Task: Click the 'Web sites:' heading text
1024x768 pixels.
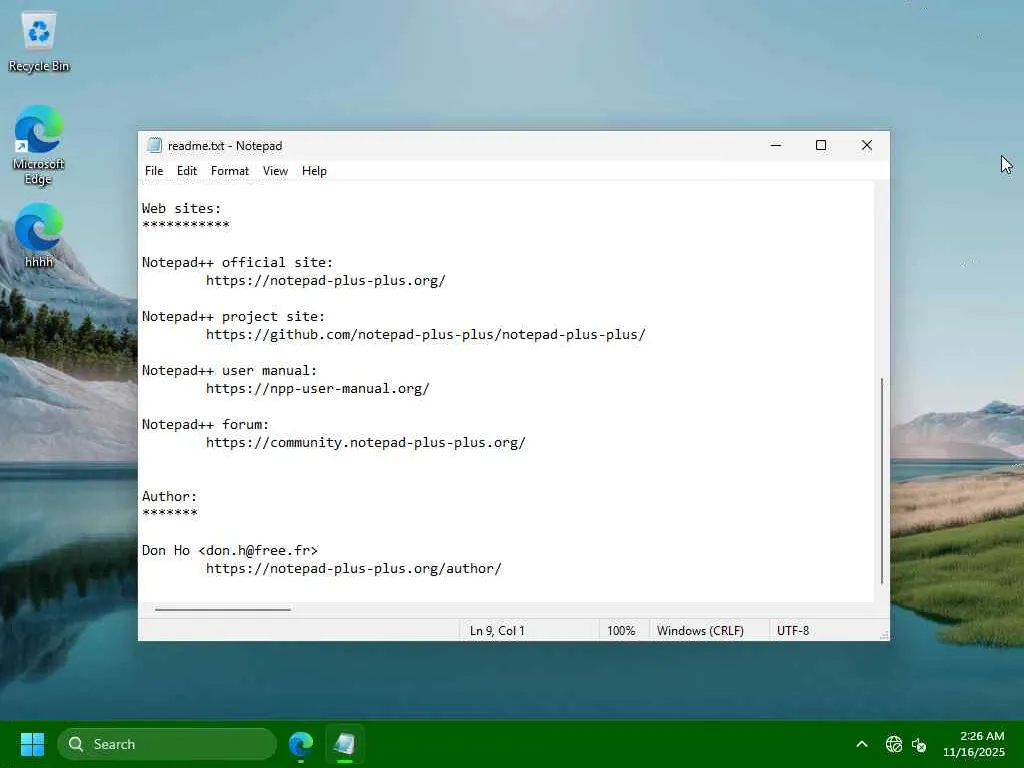Action: (x=182, y=208)
